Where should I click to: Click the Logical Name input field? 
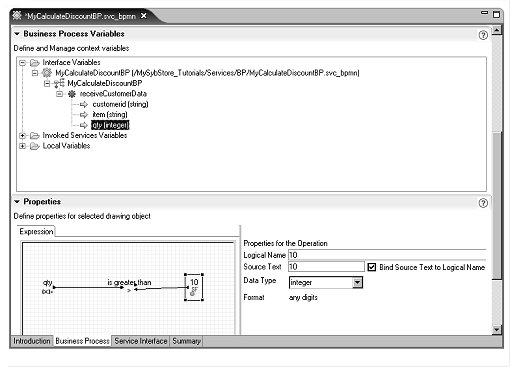387,255
